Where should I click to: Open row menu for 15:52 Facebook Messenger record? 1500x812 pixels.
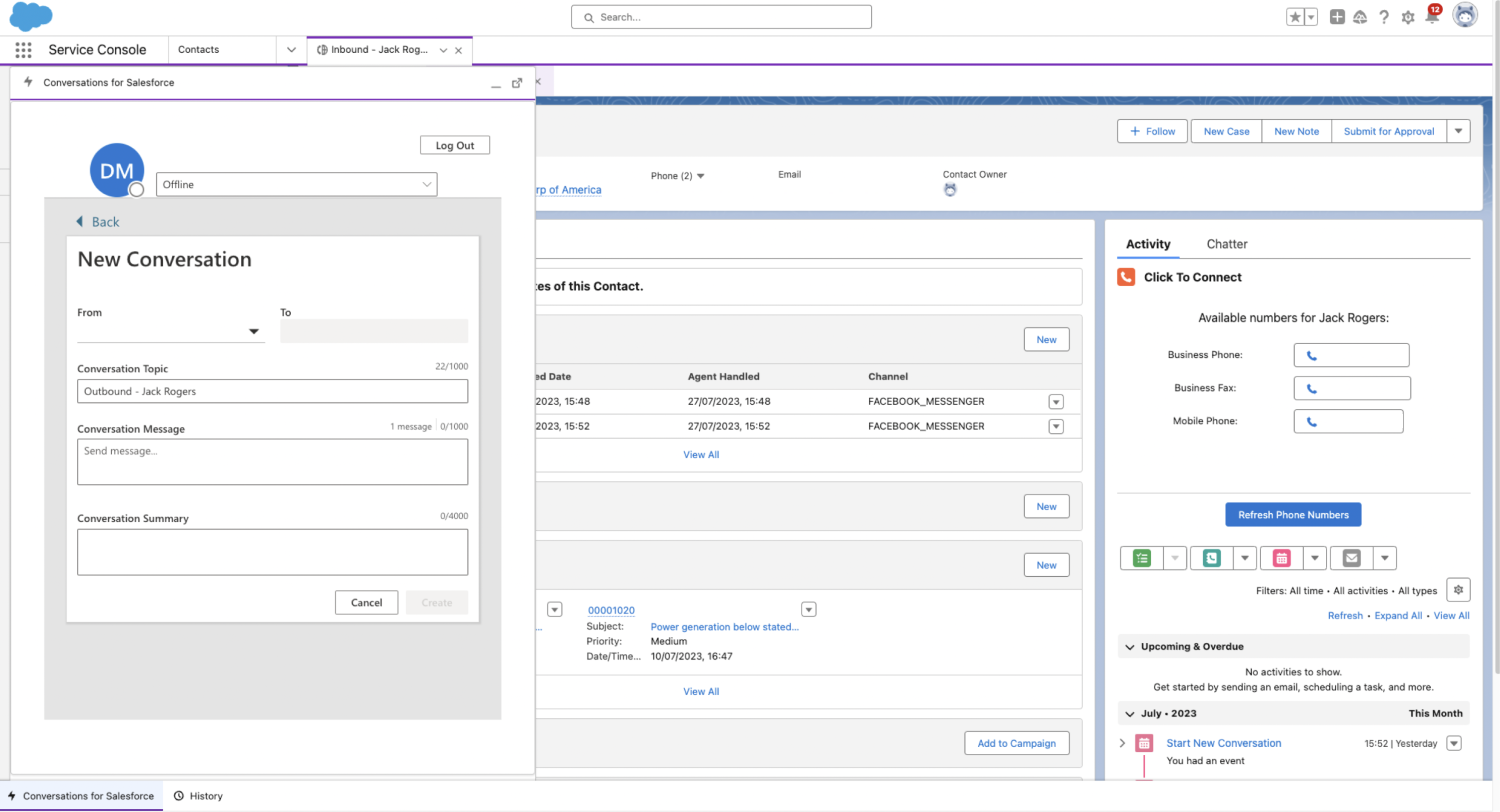pyautogui.click(x=1055, y=426)
